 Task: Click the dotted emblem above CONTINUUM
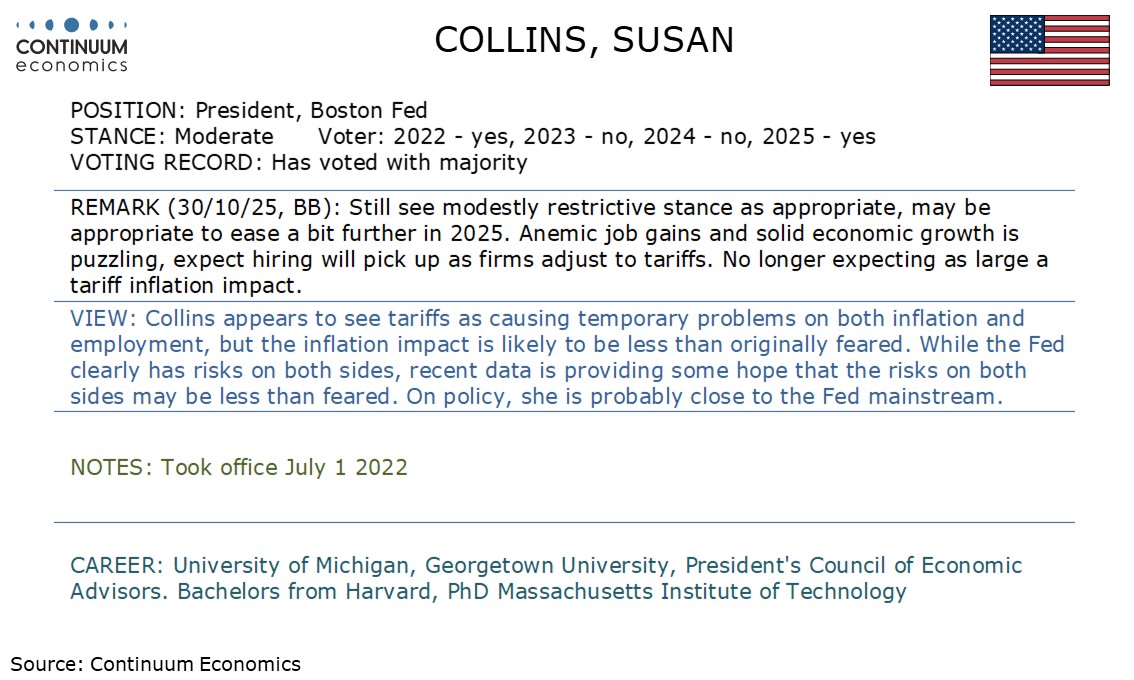tap(72, 25)
